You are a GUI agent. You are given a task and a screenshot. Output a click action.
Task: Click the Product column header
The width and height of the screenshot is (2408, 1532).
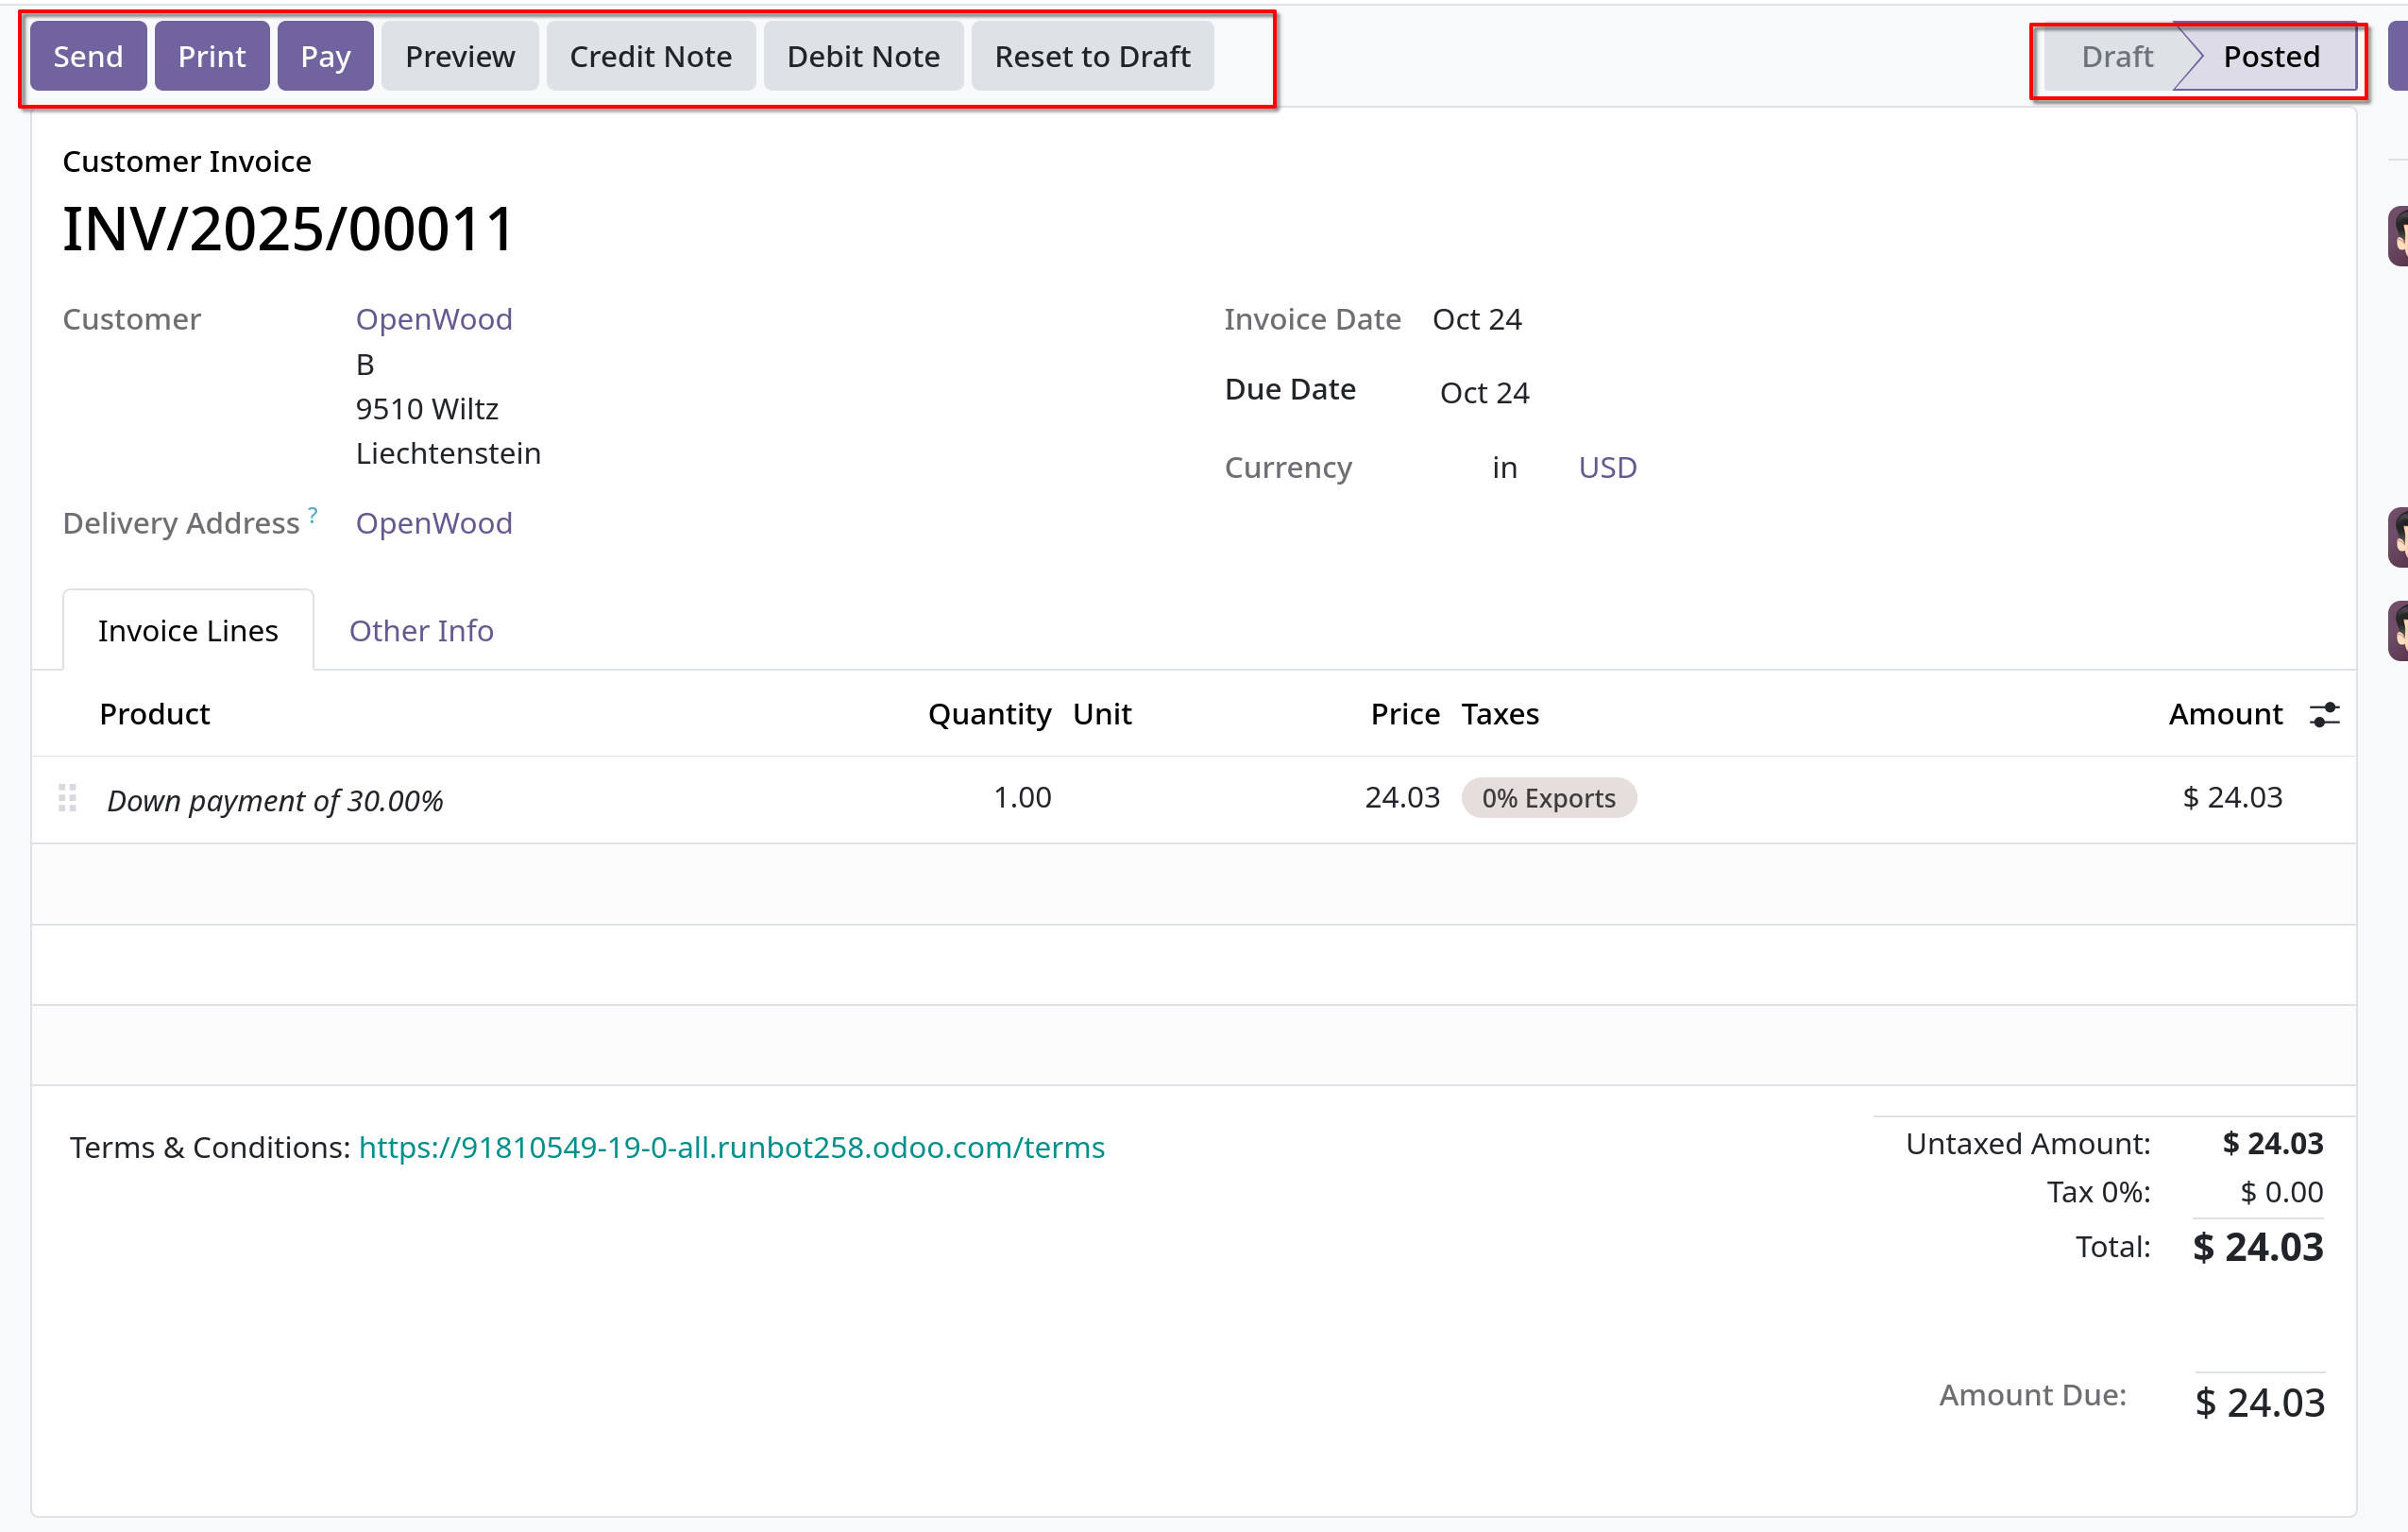(155, 714)
